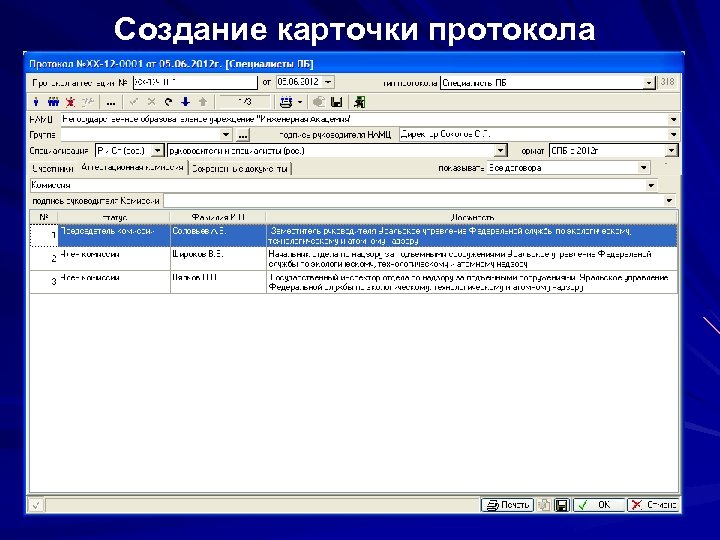Expand the НАМЦ organization dropdown
The image size is (720, 540).
point(673,119)
